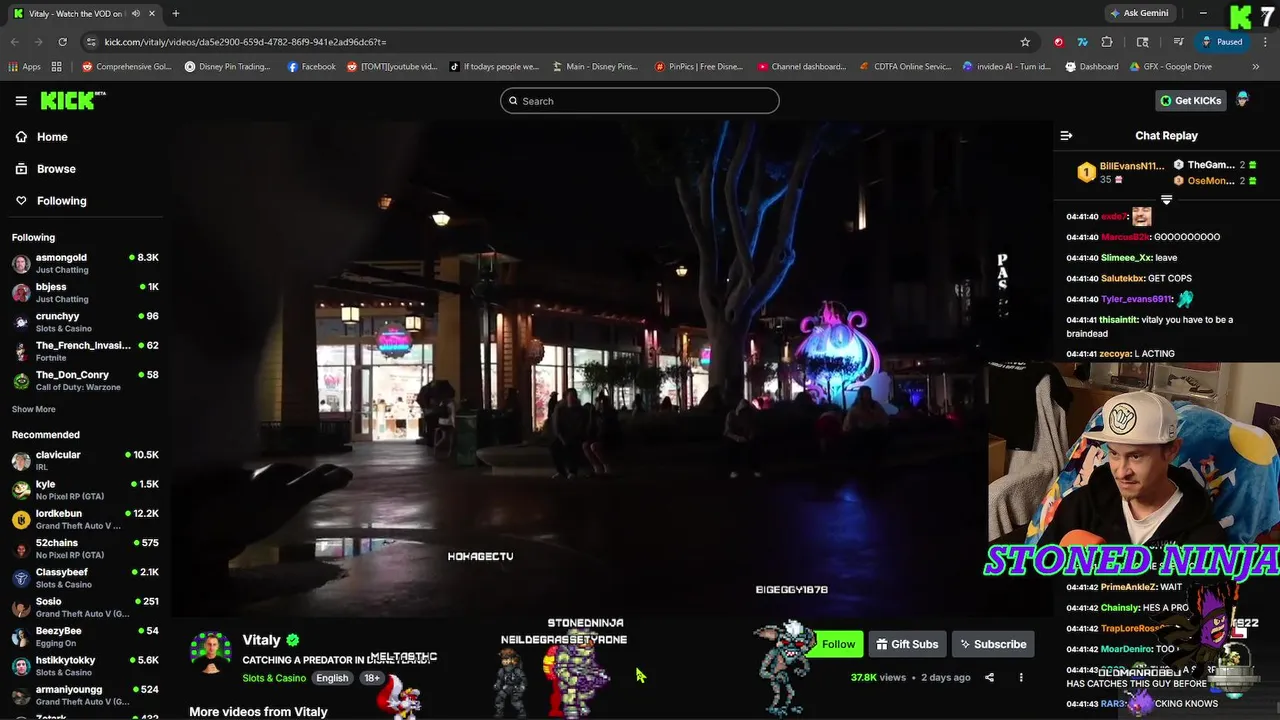Expand the bookmarks overflow chevron
The width and height of the screenshot is (1280, 720).
coord(1256,67)
